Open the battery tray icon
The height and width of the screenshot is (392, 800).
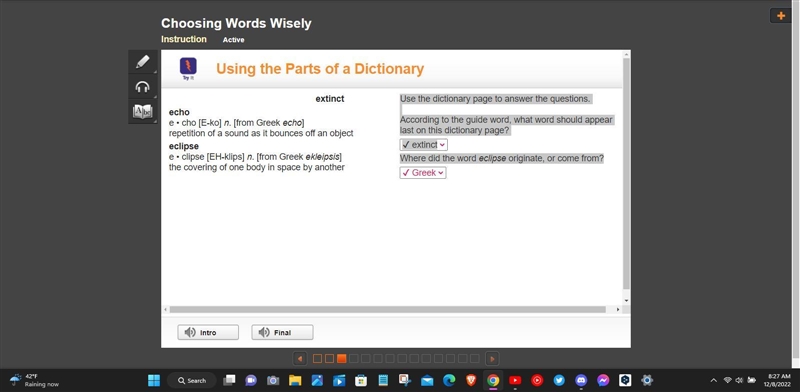(x=752, y=380)
